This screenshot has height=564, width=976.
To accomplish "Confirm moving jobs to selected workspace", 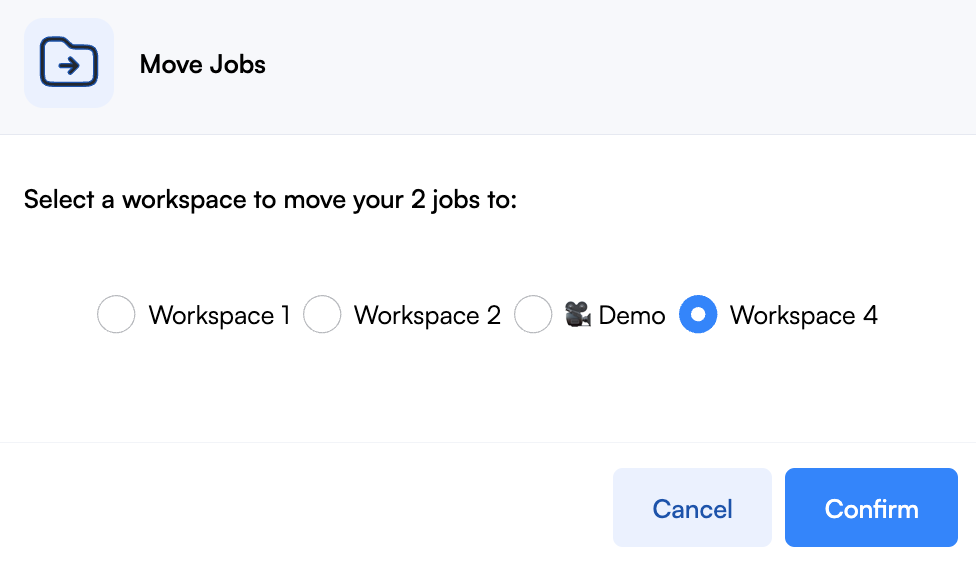I will coord(871,507).
